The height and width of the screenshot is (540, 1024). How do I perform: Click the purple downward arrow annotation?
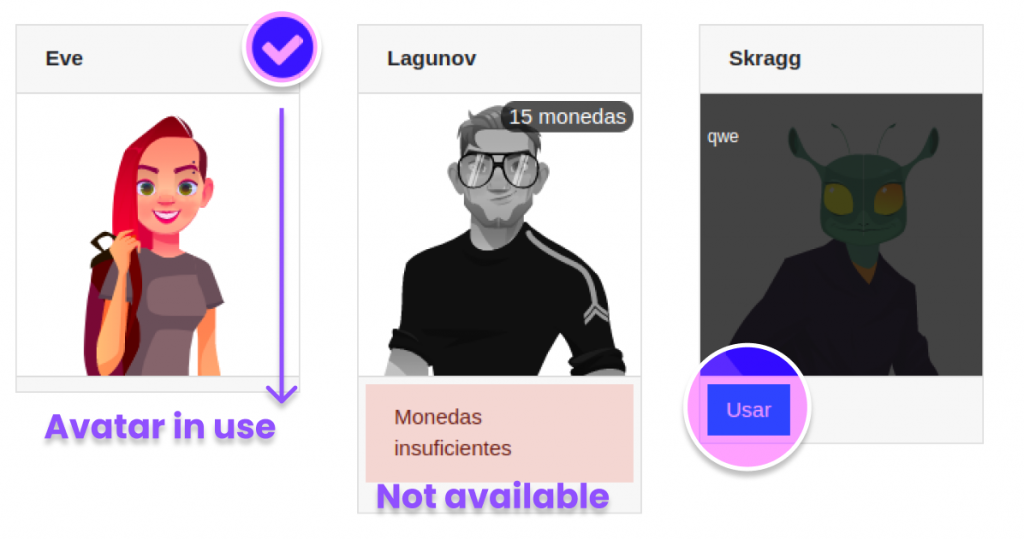coord(281,255)
